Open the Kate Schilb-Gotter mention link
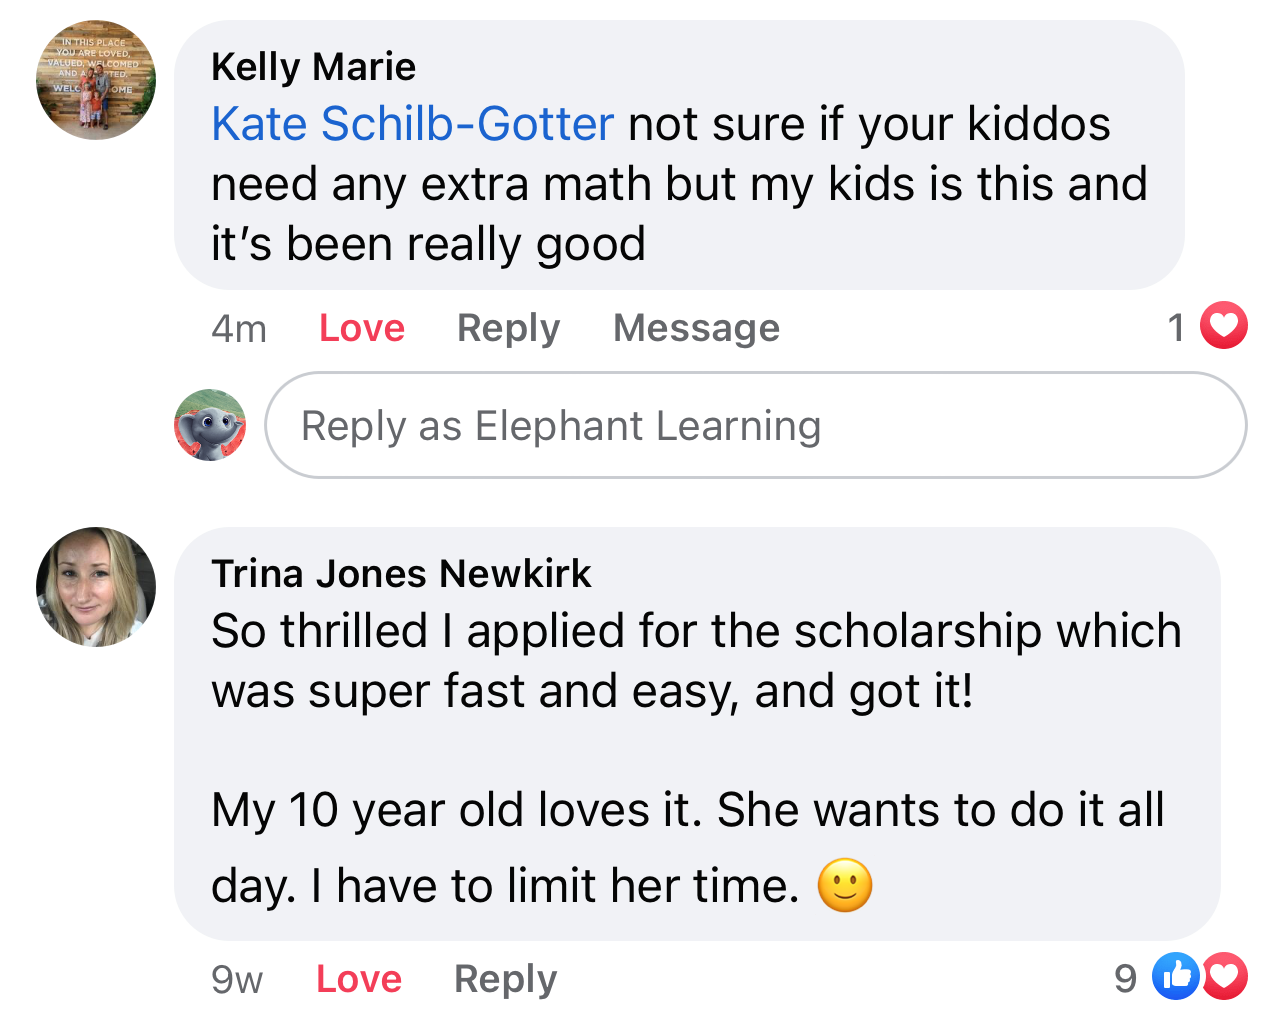The width and height of the screenshot is (1284, 1019). click(412, 125)
